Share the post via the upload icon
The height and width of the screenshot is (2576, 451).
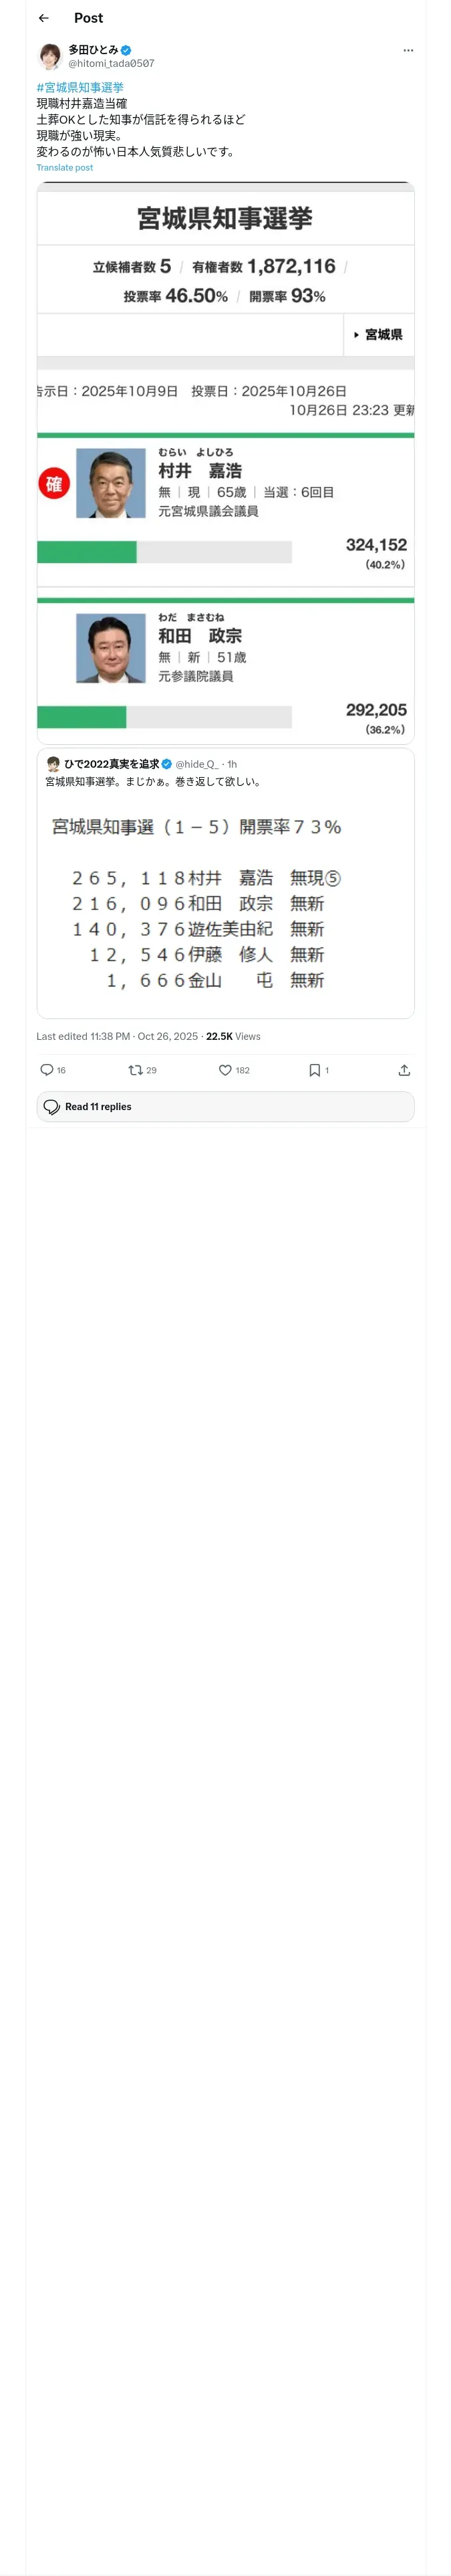click(x=404, y=1070)
